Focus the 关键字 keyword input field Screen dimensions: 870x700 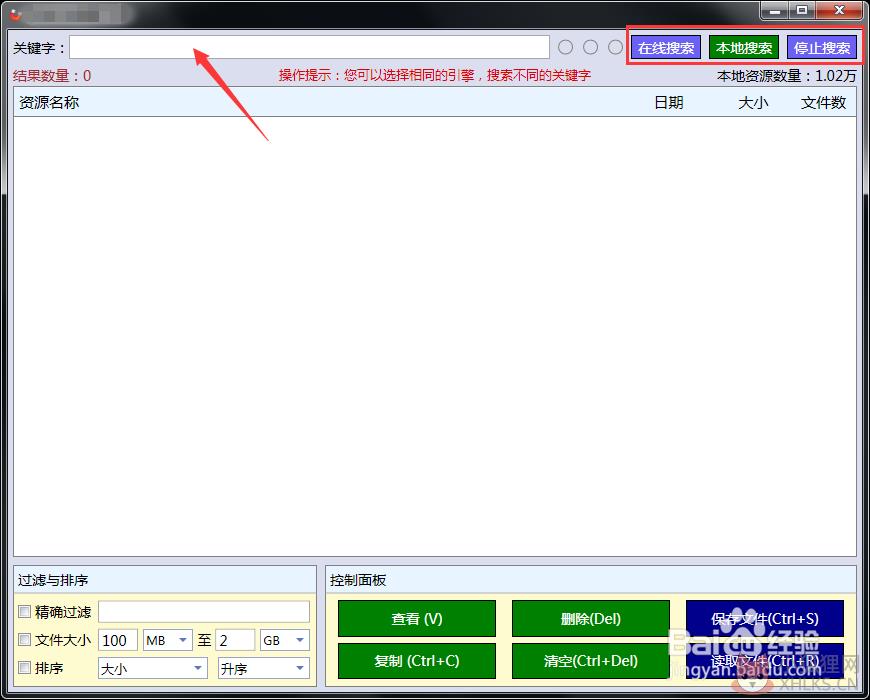pos(309,47)
